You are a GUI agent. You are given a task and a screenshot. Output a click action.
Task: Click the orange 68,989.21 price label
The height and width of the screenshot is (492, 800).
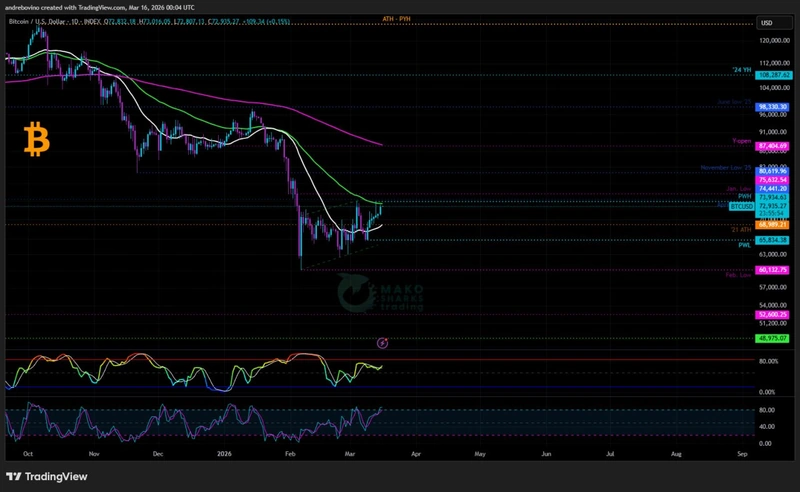click(774, 225)
